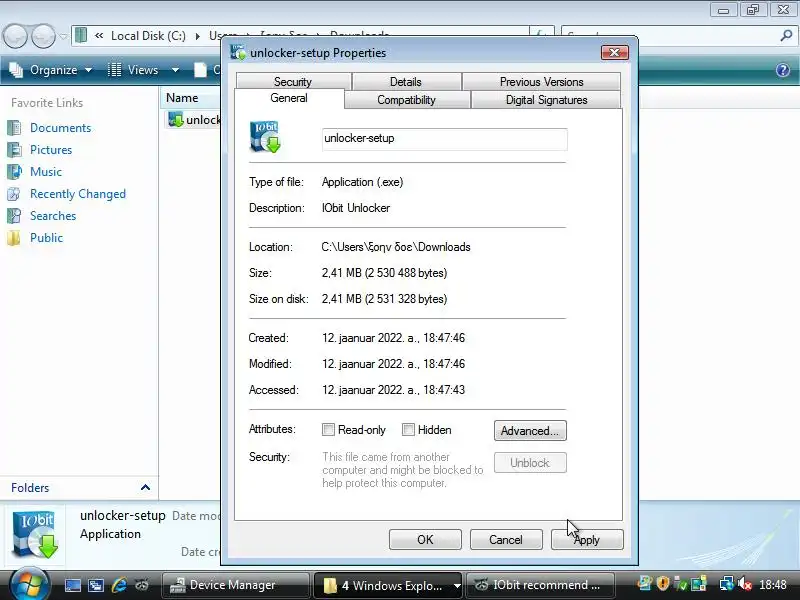Click the raccoon quick launch icon
Image resolution: width=800 pixels, height=600 pixels.
tap(142, 585)
